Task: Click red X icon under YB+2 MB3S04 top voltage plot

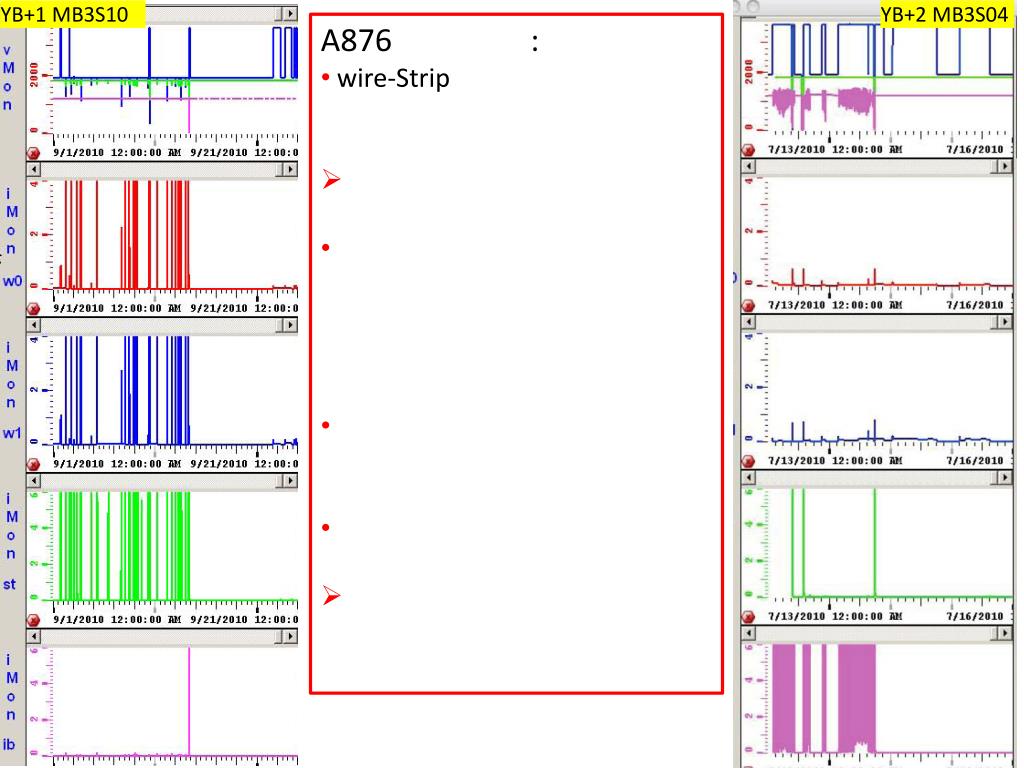Action: pos(748,150)
